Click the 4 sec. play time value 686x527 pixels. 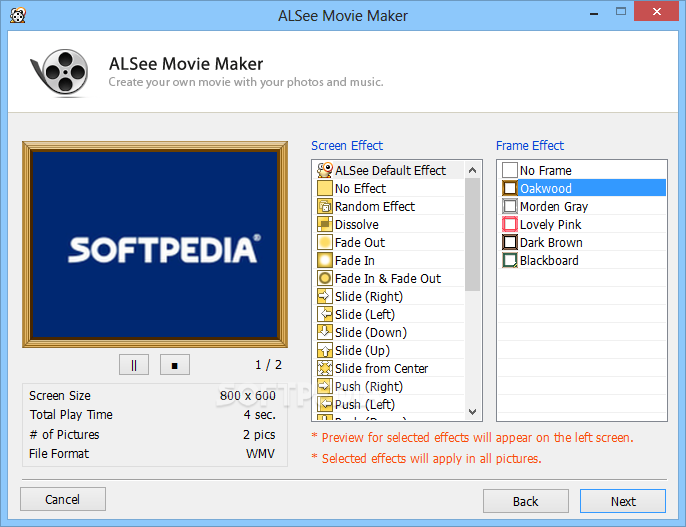click(x=259, y=414)
